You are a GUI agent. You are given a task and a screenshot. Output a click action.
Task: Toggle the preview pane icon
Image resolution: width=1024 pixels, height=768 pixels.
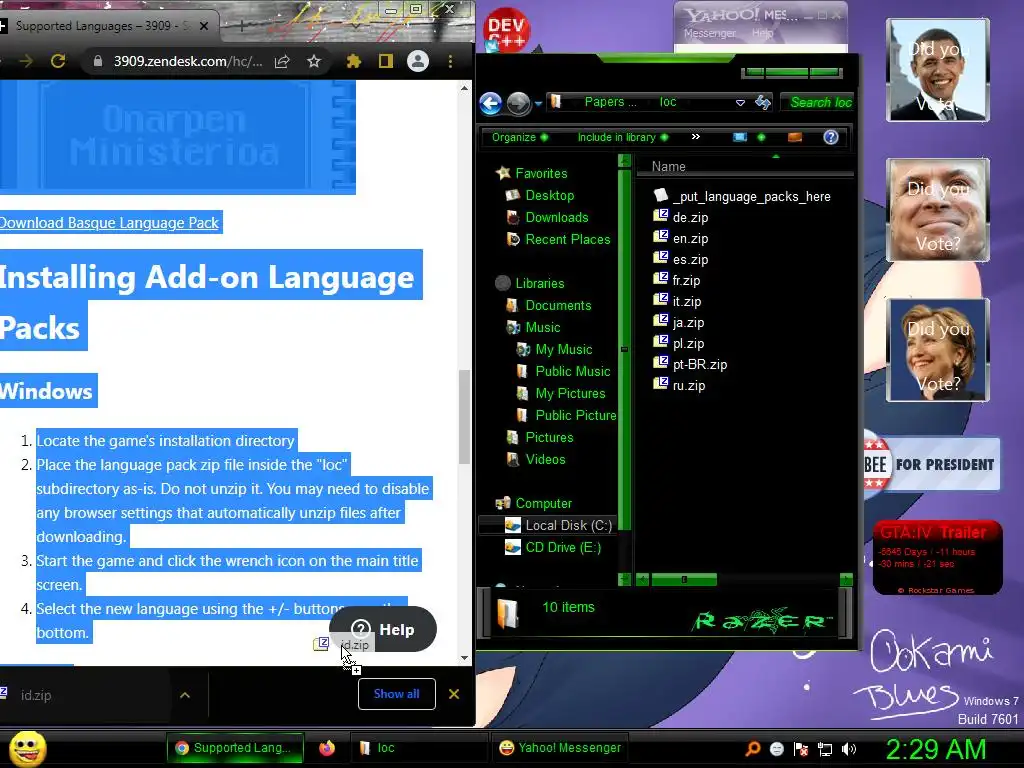[x=795, y=137]
